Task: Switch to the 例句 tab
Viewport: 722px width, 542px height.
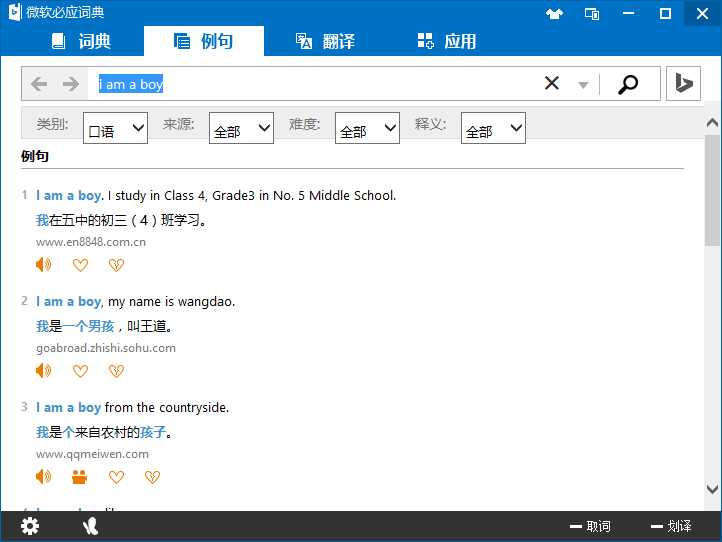Action: tap(204, 41)
